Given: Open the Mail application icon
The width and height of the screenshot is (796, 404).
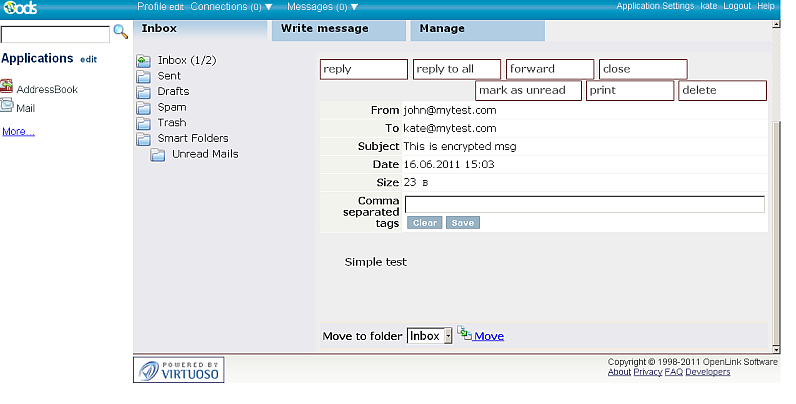Looking at the screenshot, I should [7, 106].
